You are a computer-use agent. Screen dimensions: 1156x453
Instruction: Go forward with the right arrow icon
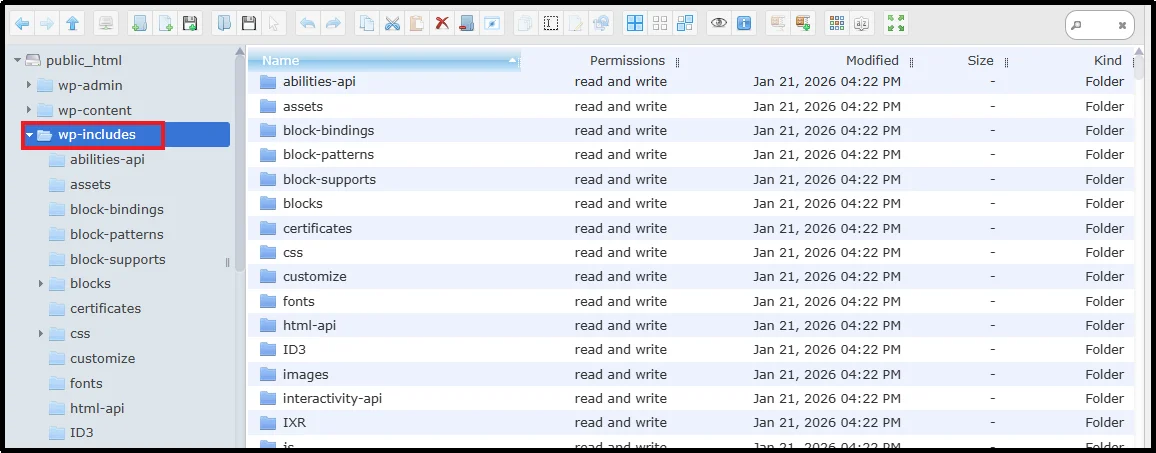pos(46,24)
